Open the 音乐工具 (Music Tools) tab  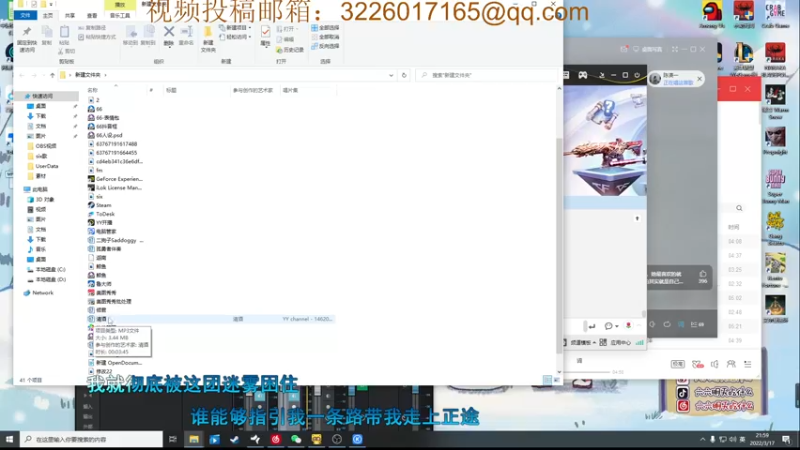point(120,15)
